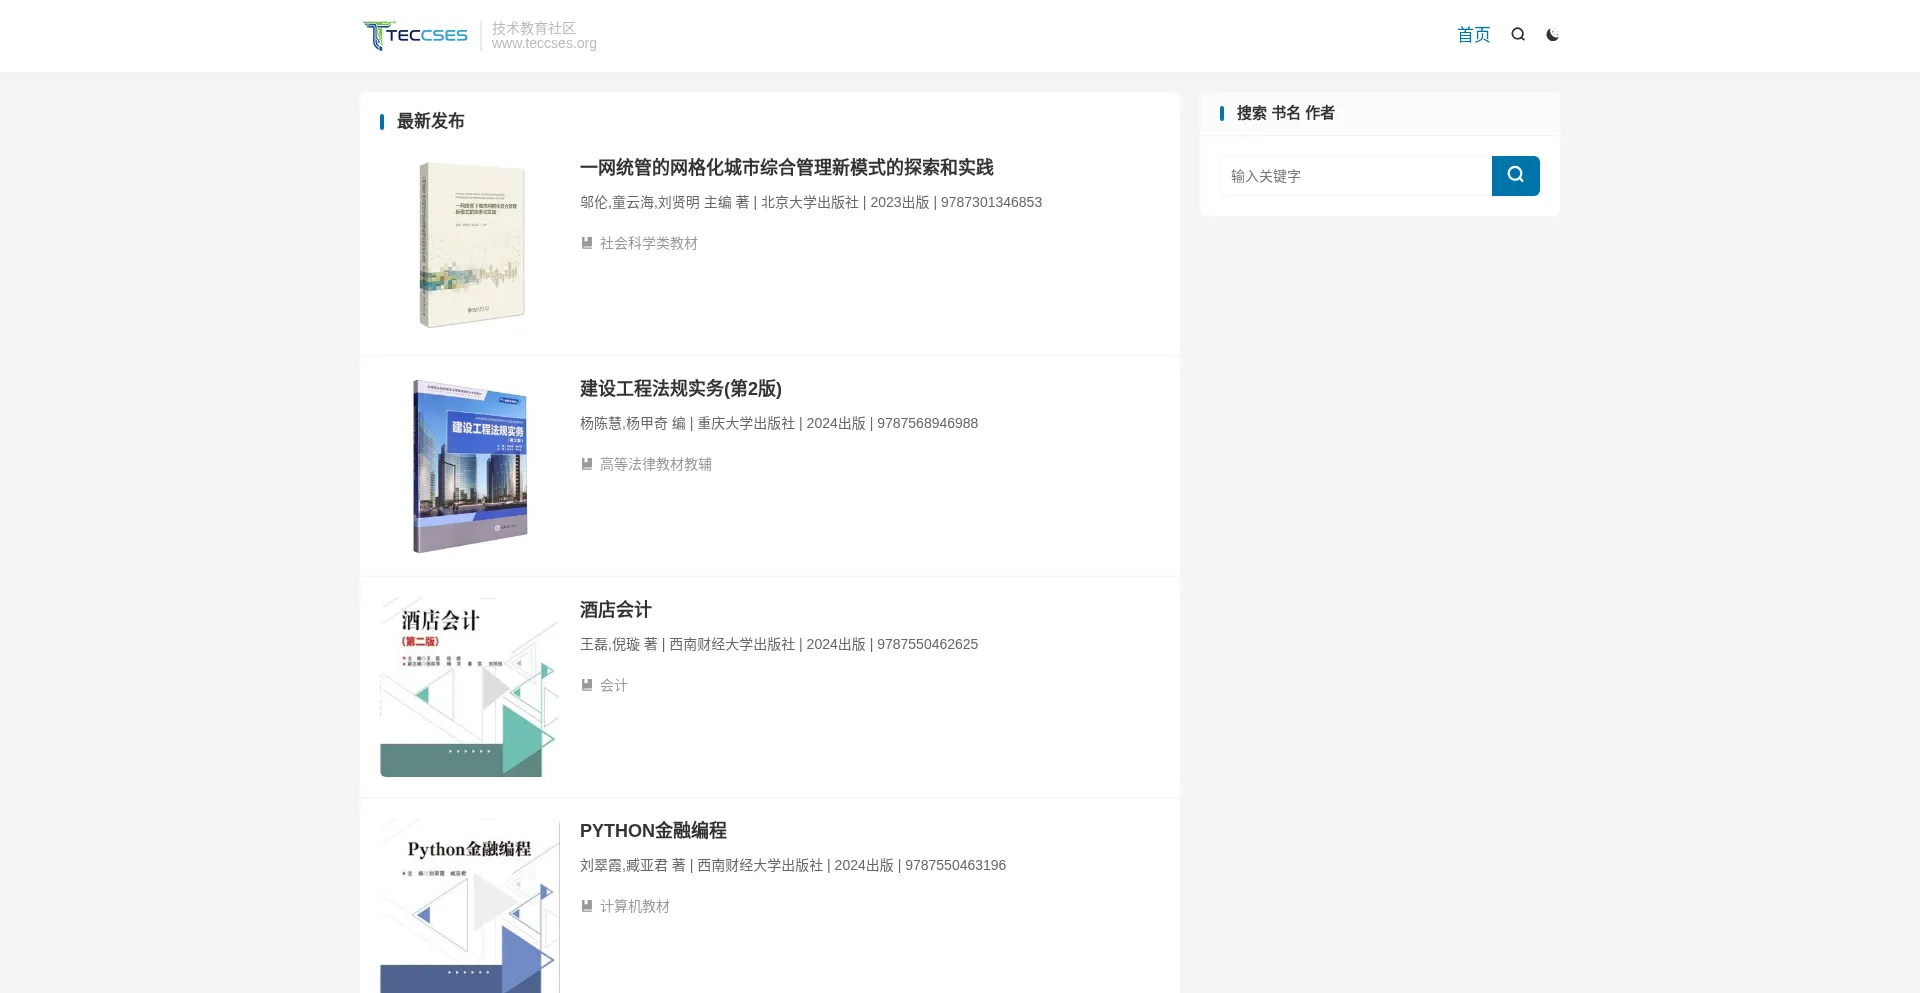Click the 技术教育社区 www.teccses.org site text

[x=544, y=35]
